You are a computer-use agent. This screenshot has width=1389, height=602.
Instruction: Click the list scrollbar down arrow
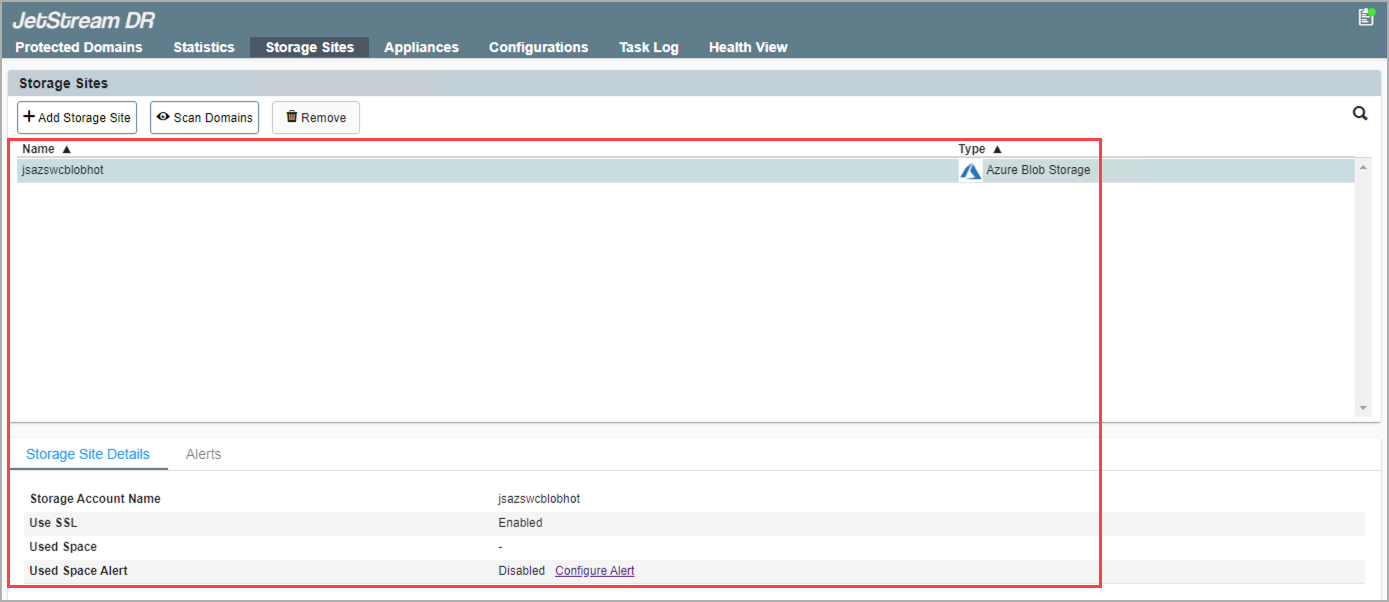(x=1363, y=408)
